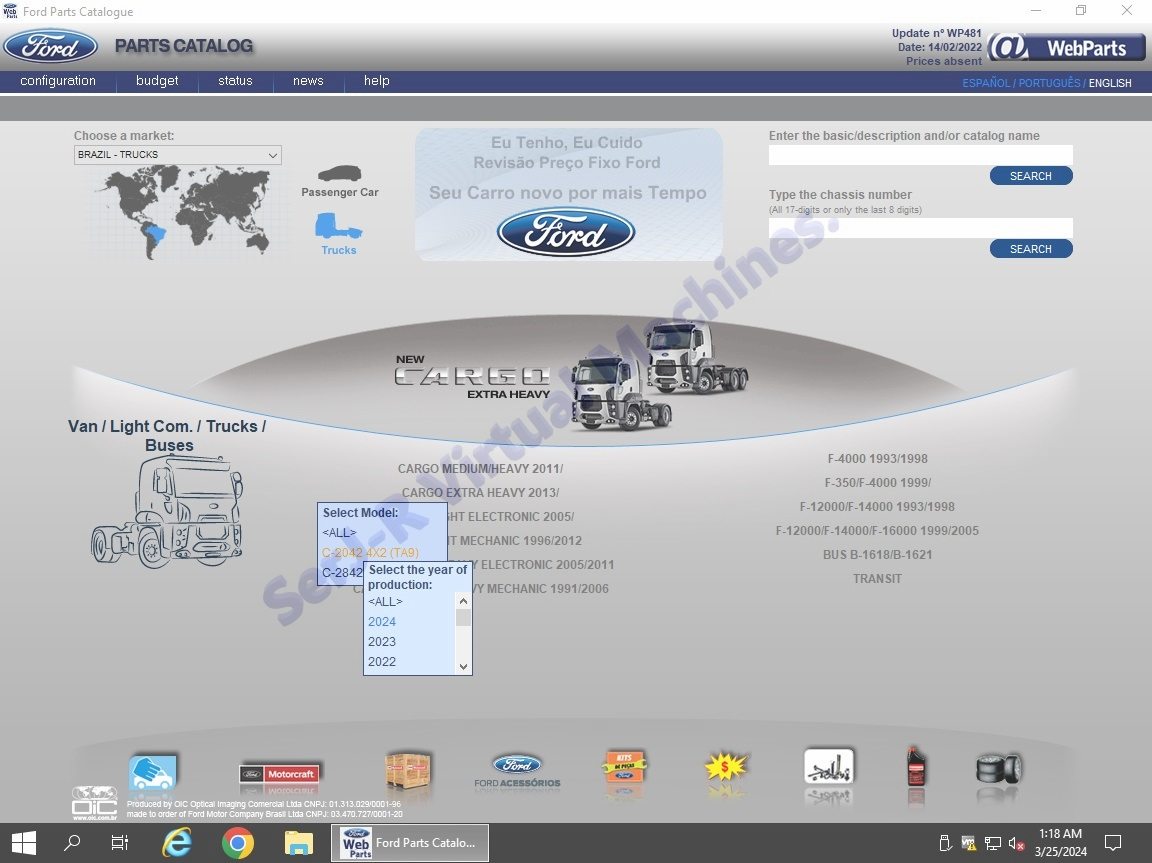Choose <ALL> in Select Model list
The height and width of the screenshot is (863, 1152).
coord(339,532)
